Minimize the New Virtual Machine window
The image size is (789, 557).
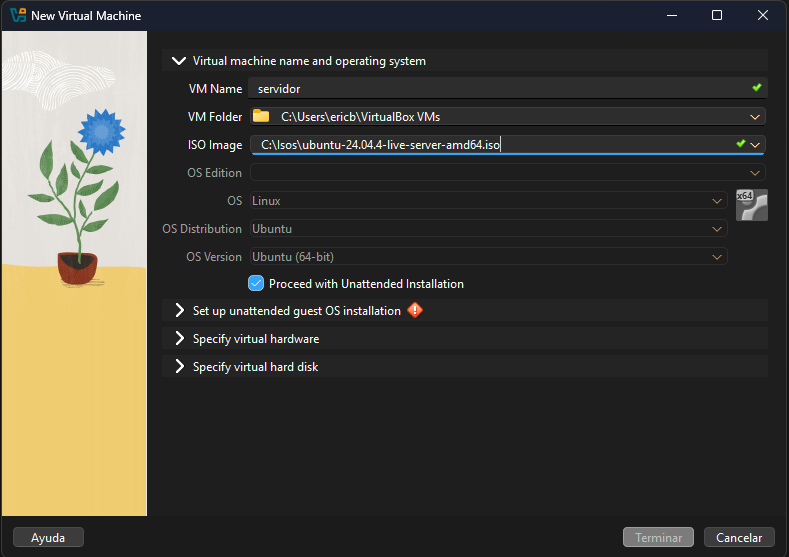click(672, 15)
